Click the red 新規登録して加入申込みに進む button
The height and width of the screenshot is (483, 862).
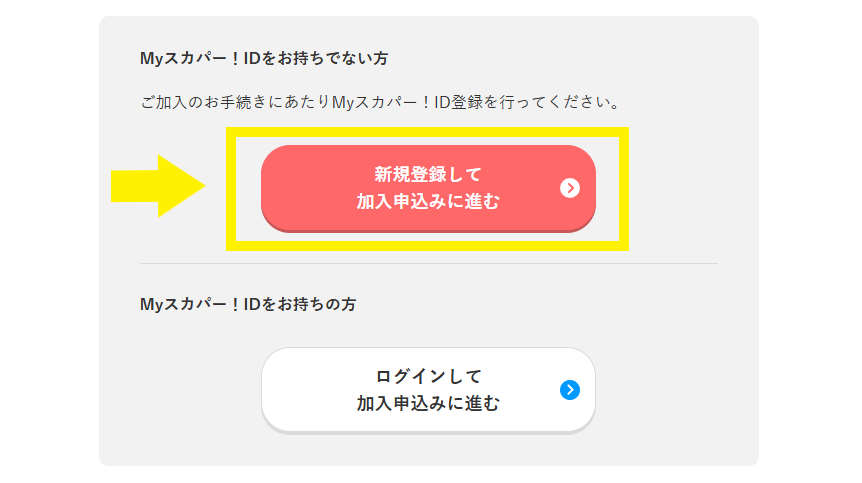point(428,188)
